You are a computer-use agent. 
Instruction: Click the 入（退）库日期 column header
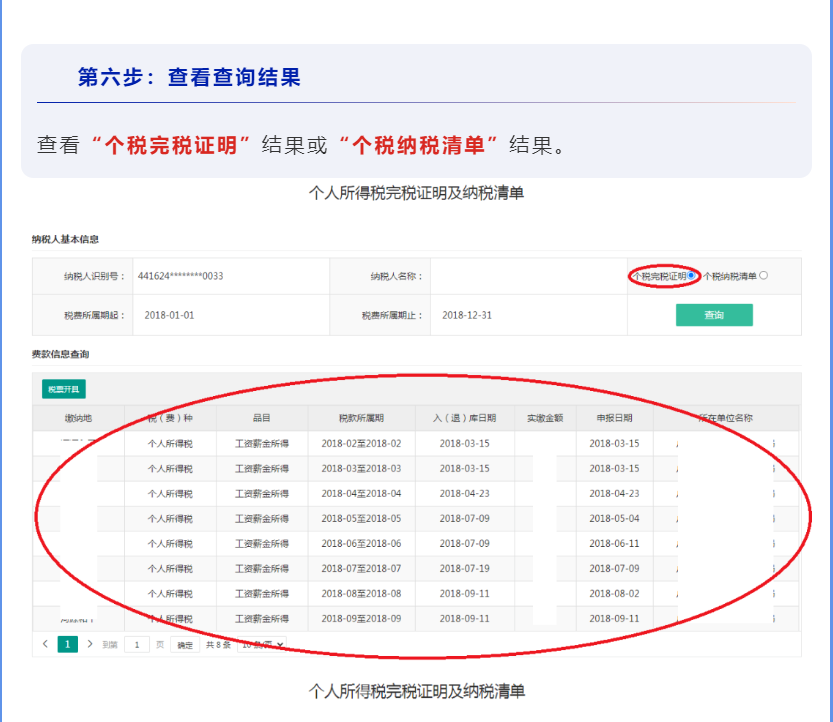464,418
